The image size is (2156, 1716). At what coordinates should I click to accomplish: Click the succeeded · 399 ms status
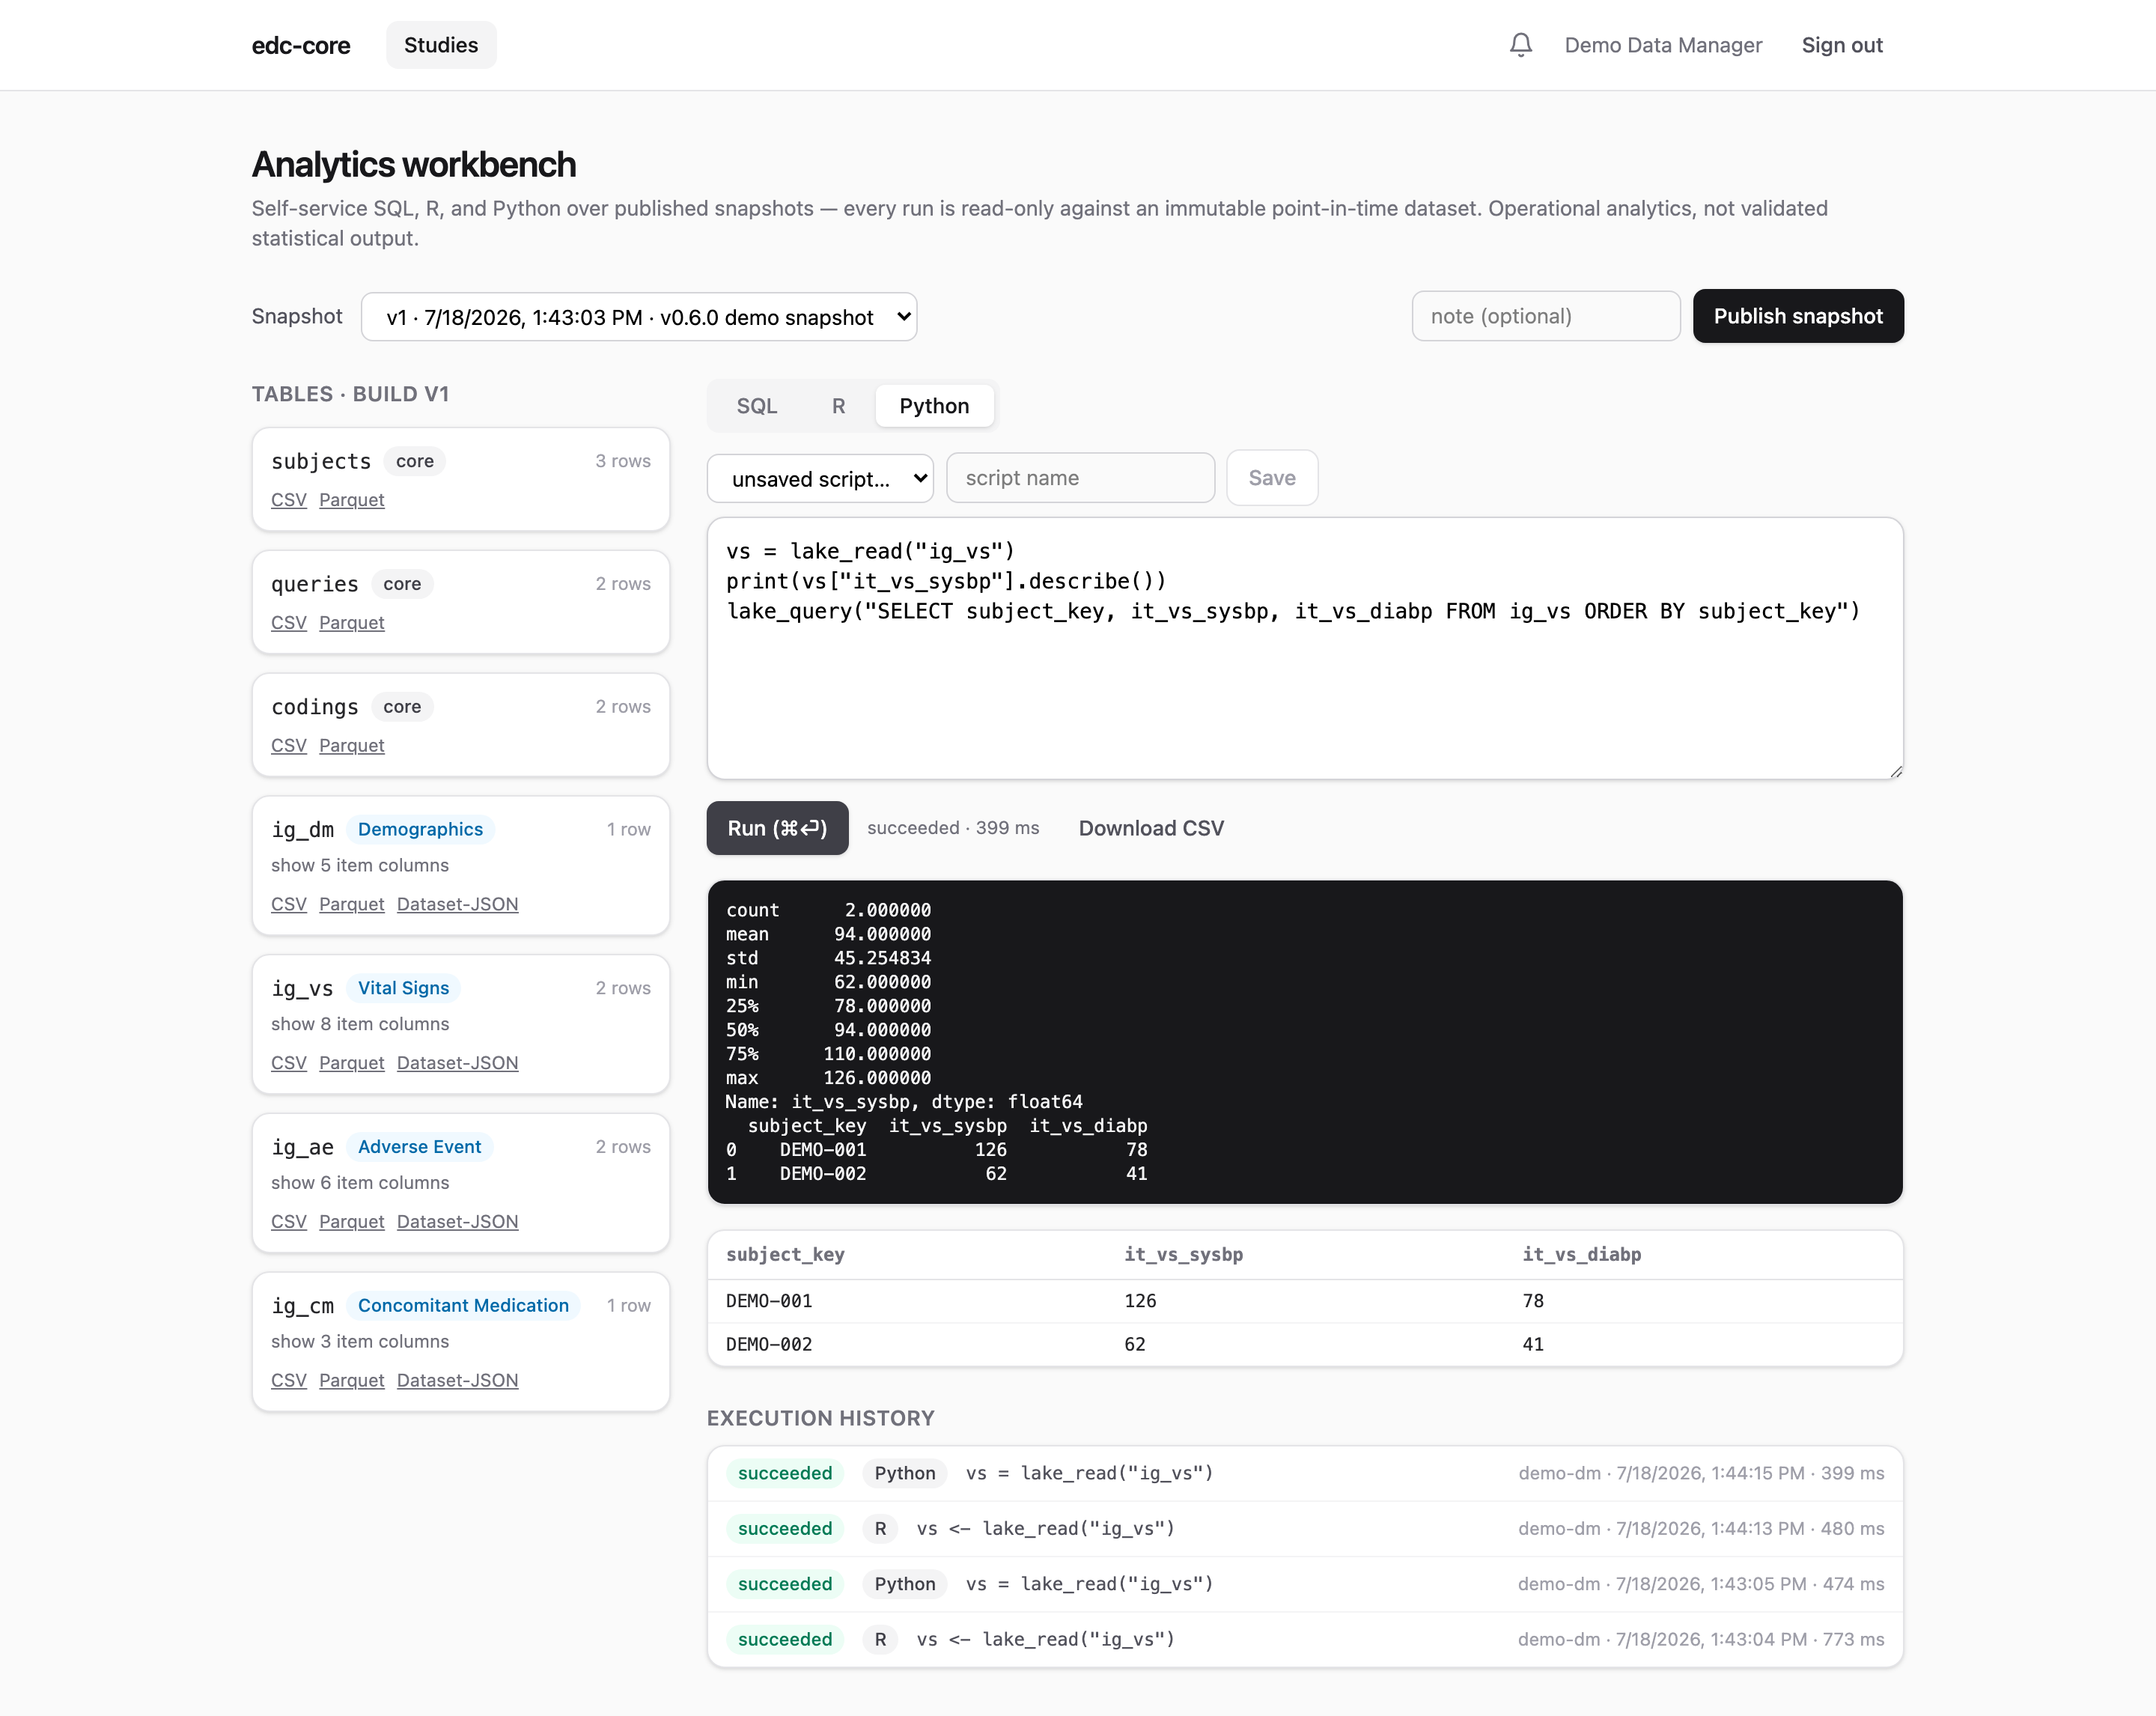click(x=953, y=828)
